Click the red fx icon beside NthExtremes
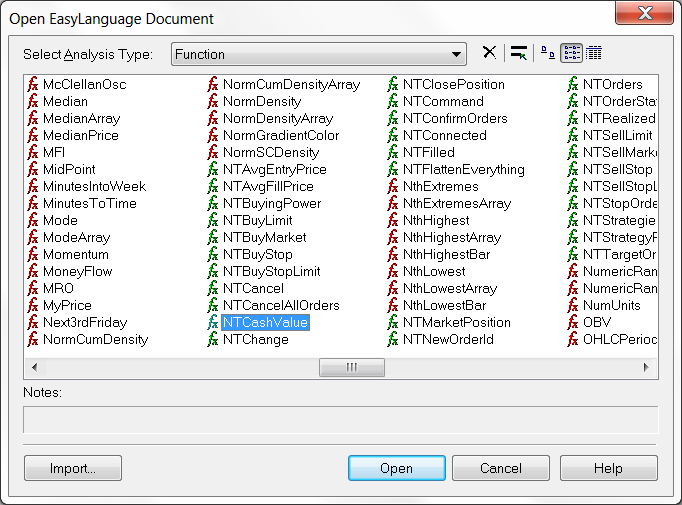The width and height of the screenshot is (682, 505). click(393, 186)
